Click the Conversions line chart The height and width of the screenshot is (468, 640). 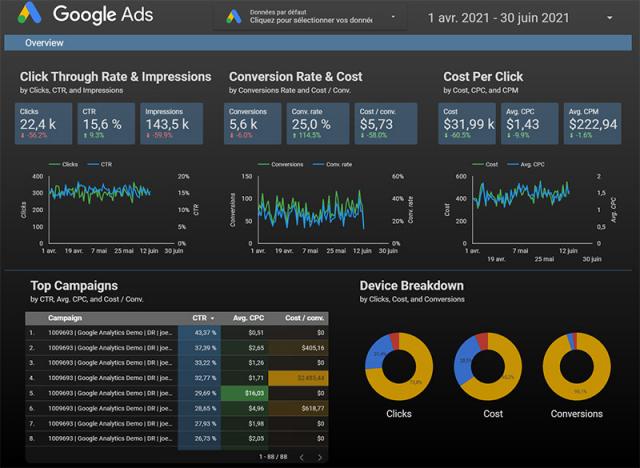tap(322, 210)
